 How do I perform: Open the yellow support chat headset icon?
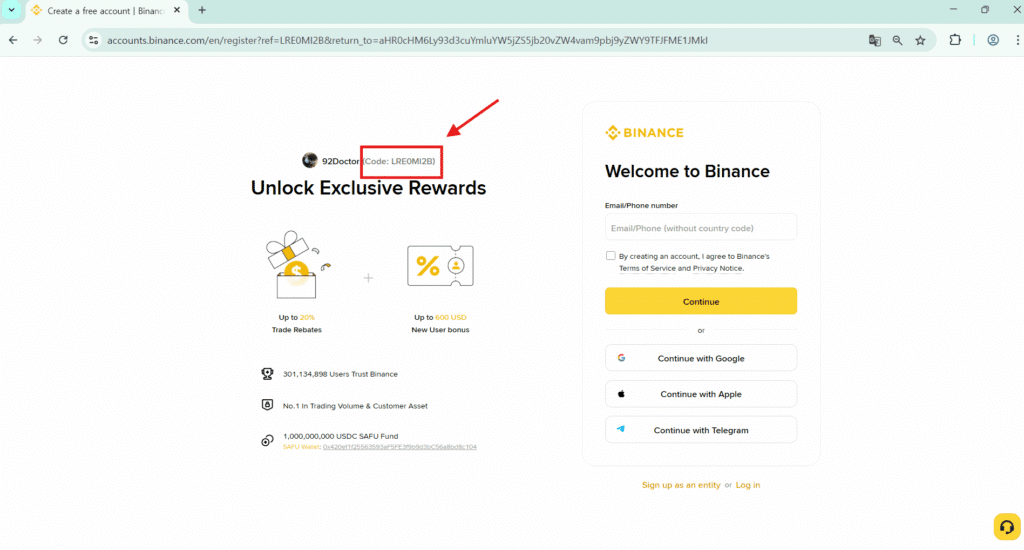1005,526
